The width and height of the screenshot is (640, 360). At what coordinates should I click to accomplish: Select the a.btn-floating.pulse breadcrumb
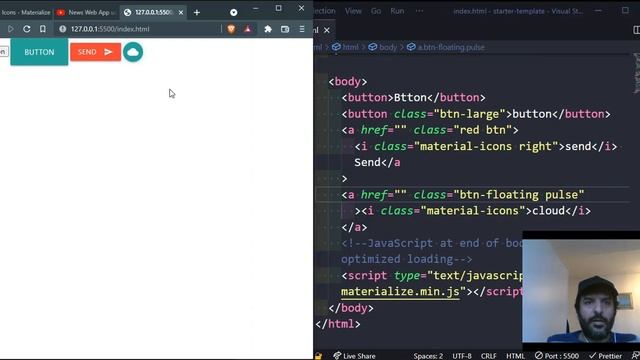(x=446, y=47)
